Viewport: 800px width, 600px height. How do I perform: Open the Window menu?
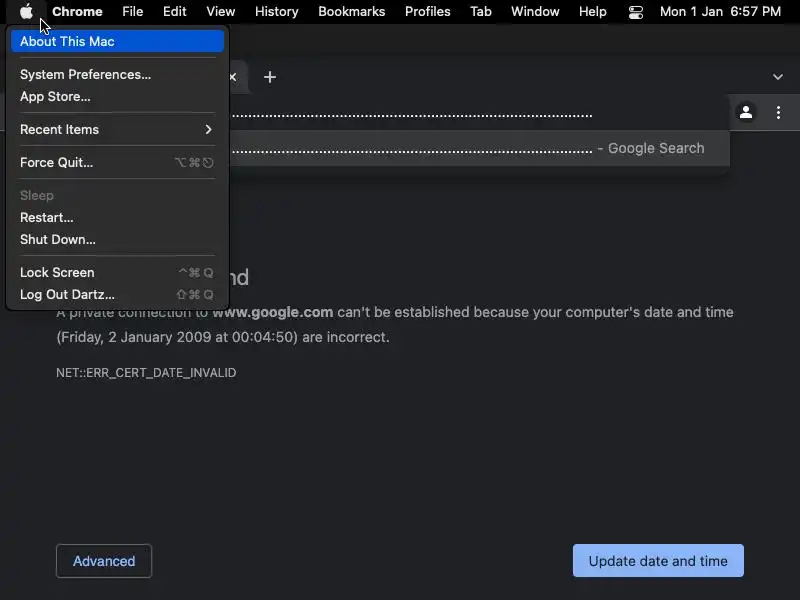pos(535,11)
